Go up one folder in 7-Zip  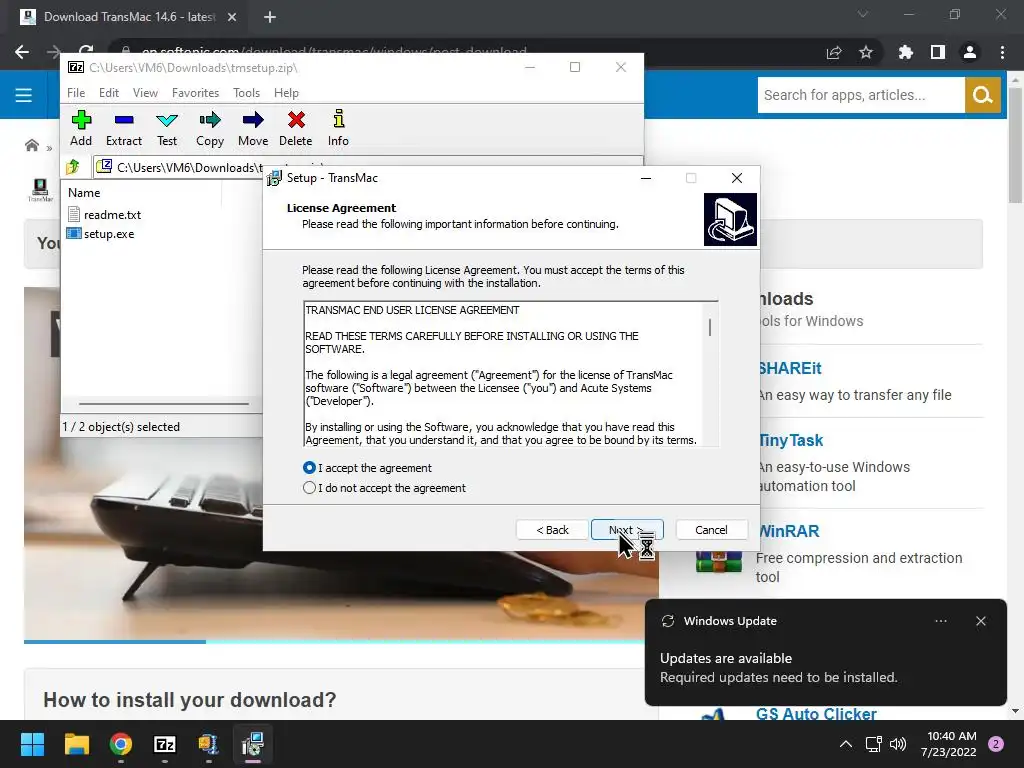point(73,167)
